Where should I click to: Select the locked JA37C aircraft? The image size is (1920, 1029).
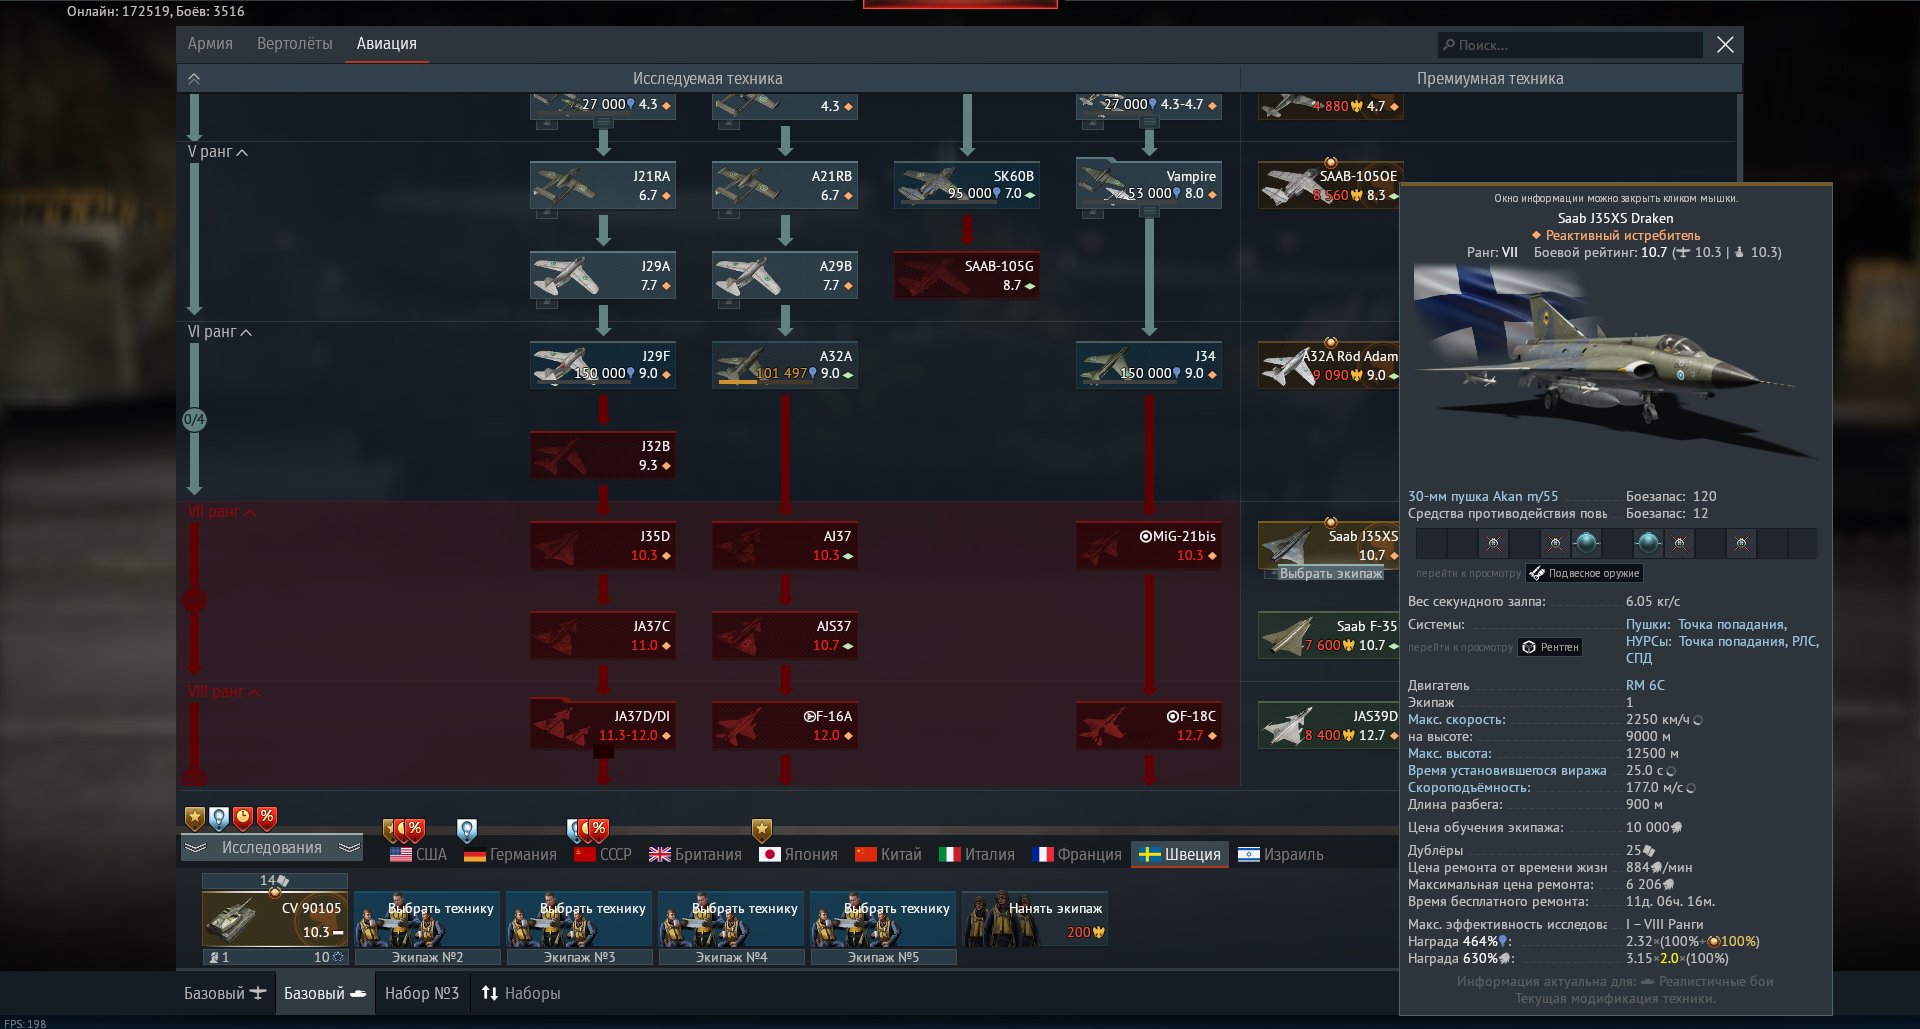(x=603, y=635)
